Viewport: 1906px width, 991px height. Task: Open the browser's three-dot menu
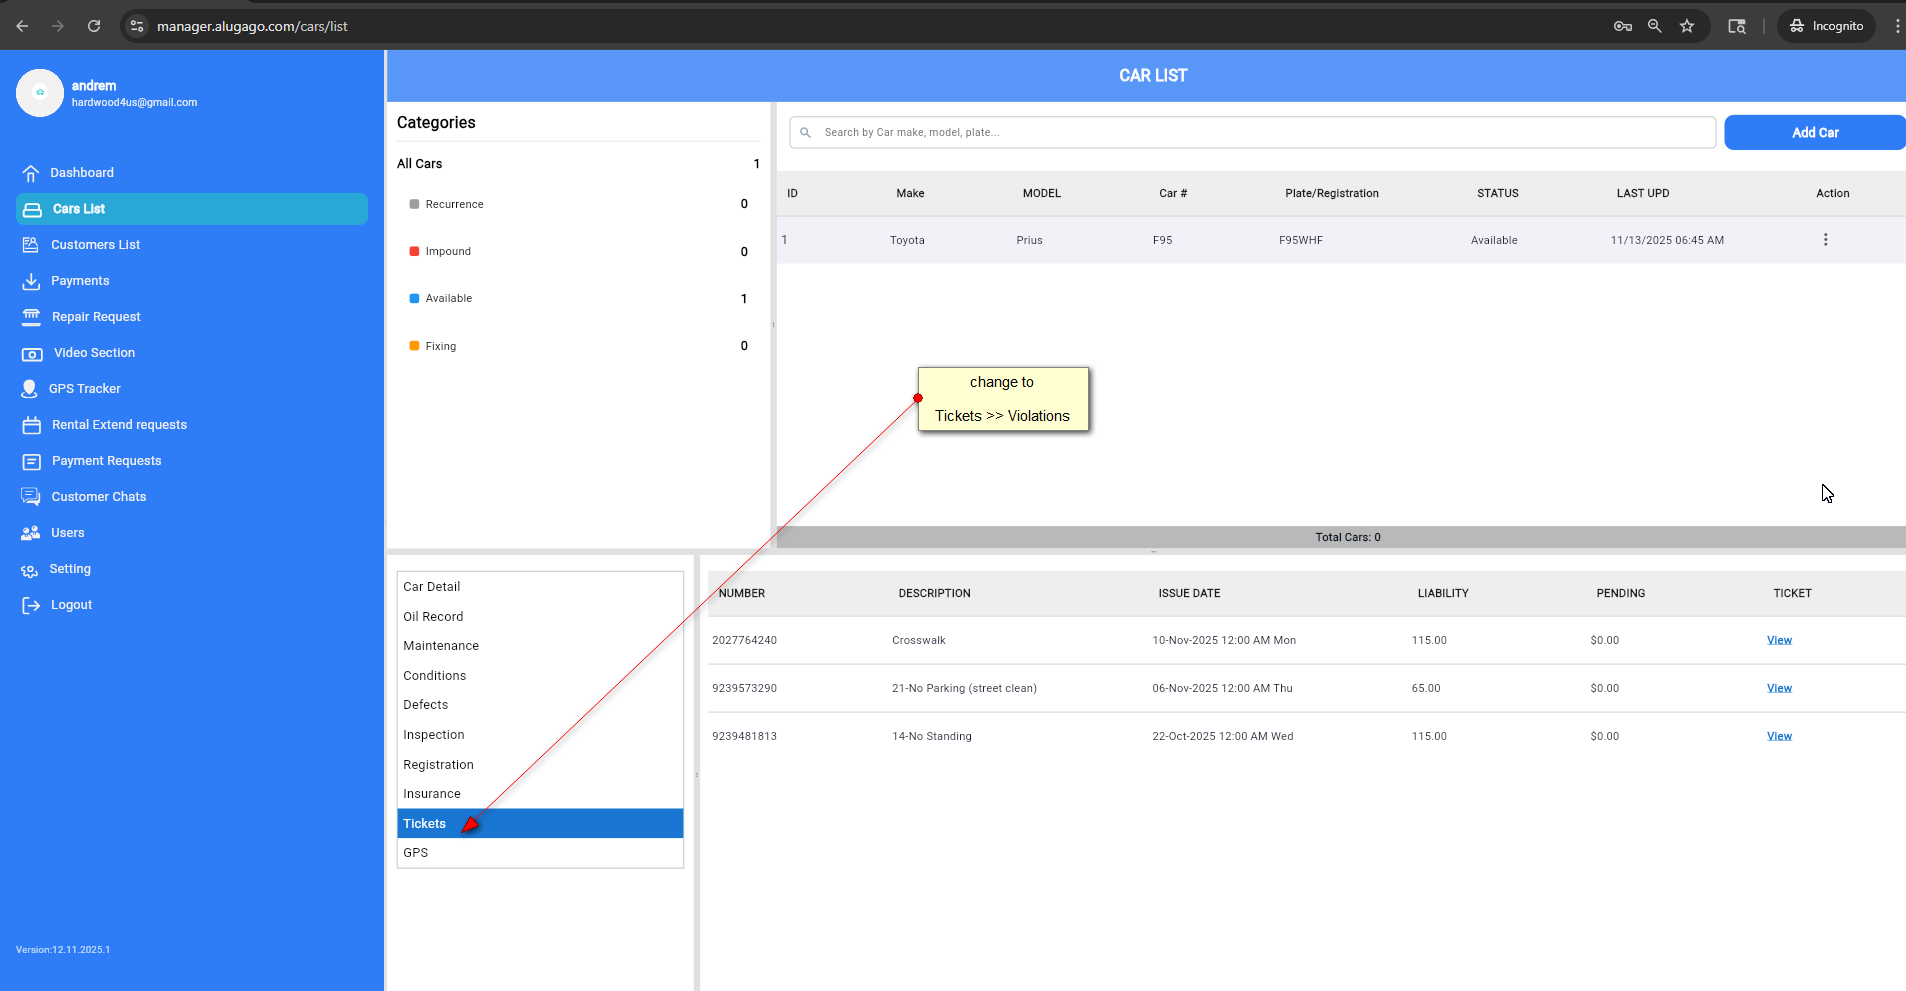[1896, 26]
